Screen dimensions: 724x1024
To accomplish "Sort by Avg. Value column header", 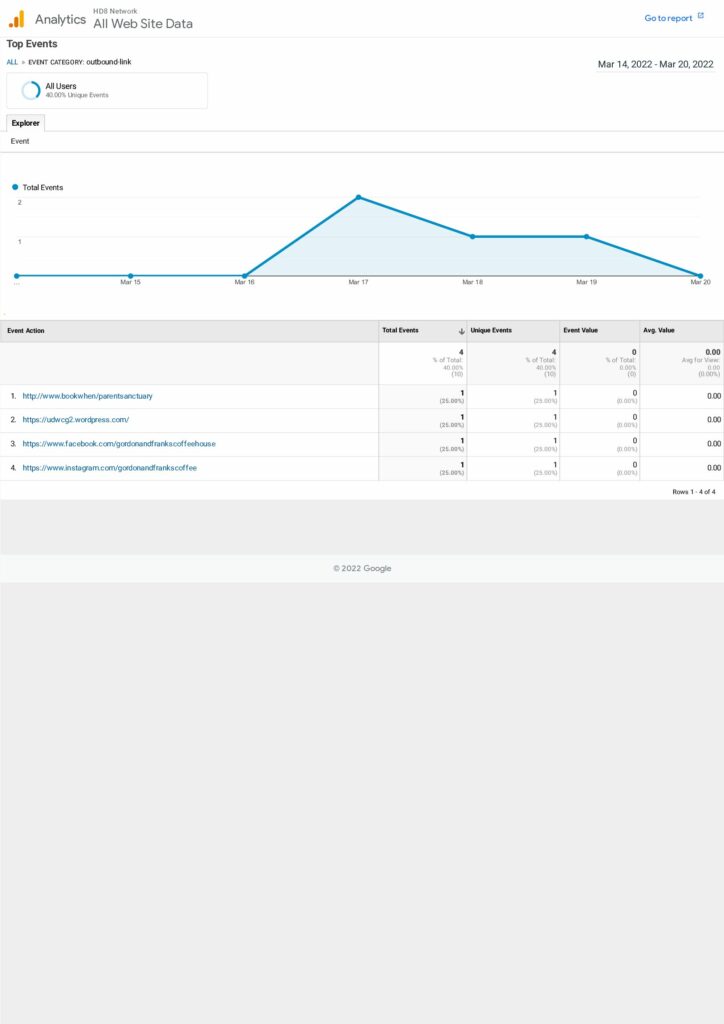I will (661, 331).
